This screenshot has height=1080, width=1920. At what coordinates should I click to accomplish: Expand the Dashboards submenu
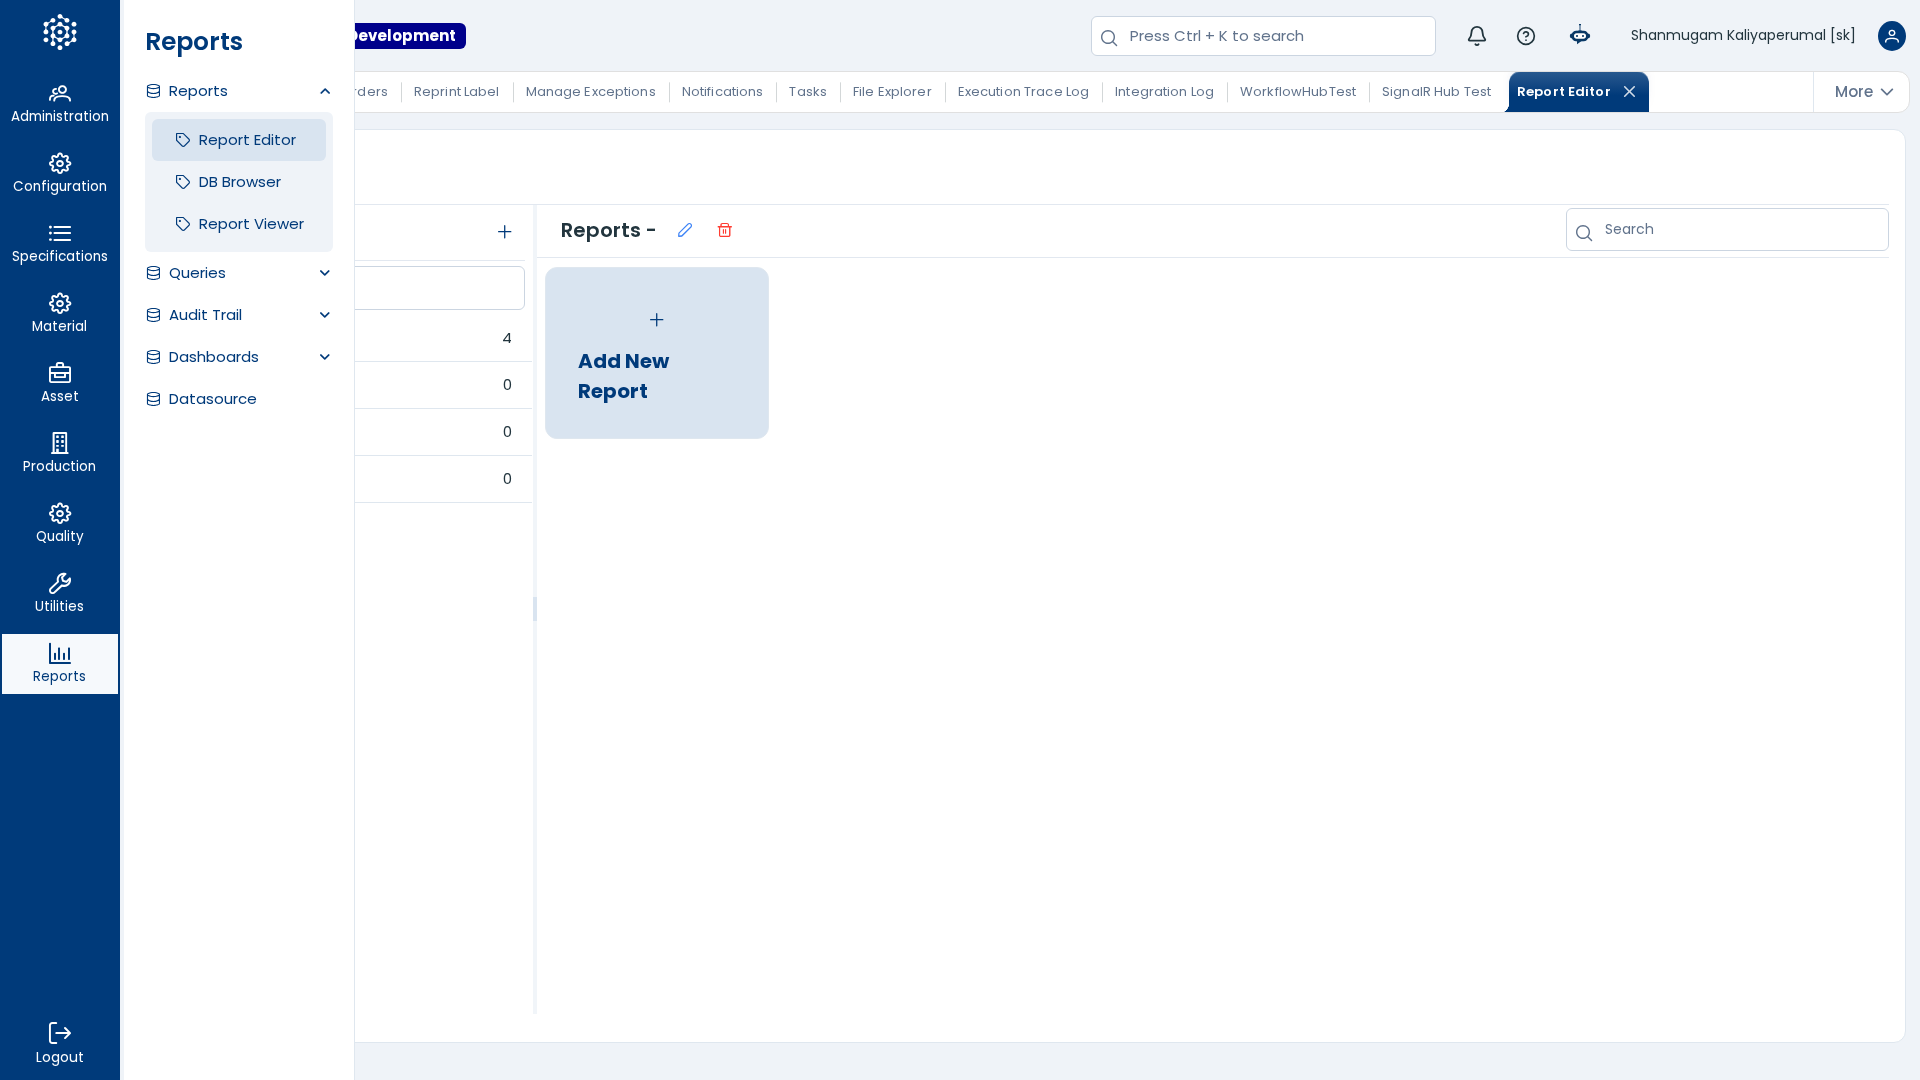tap(325, 357)
